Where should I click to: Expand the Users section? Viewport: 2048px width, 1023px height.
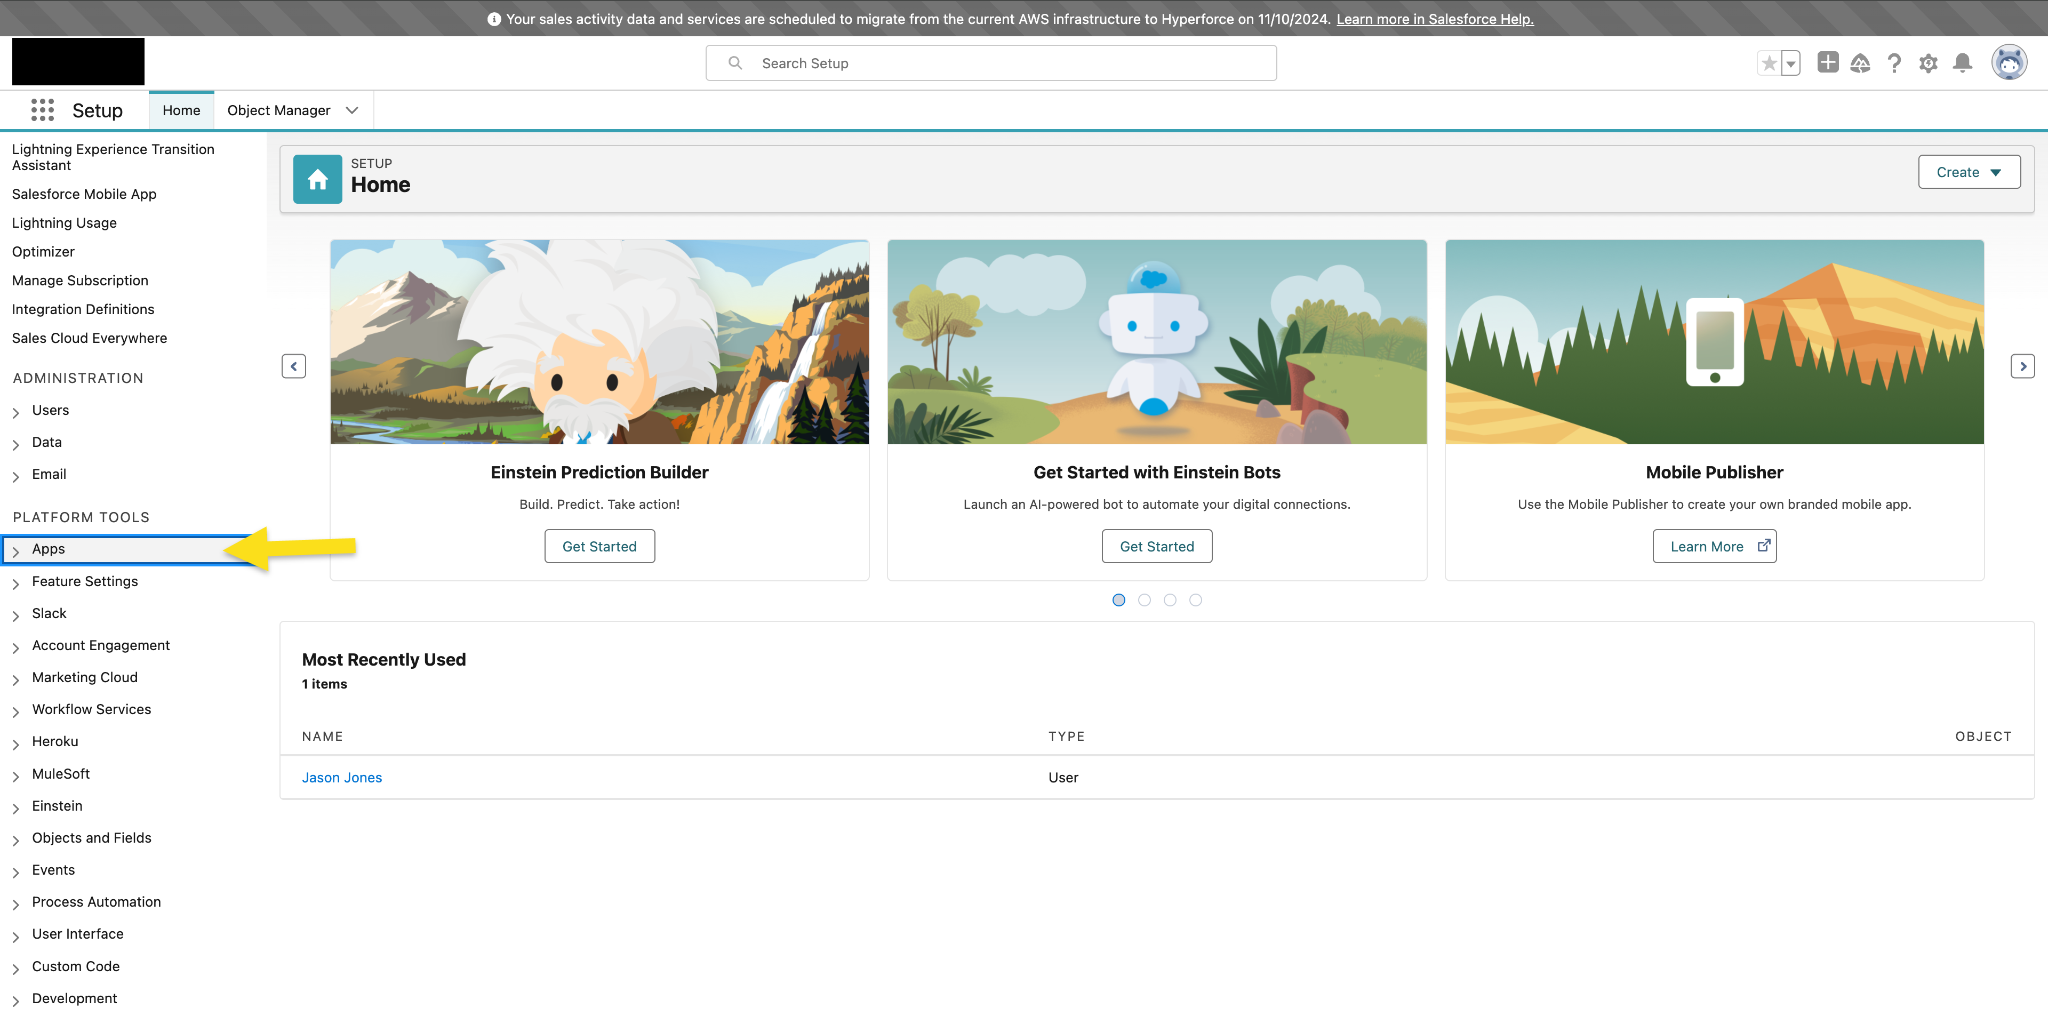[x=16, y=412]
